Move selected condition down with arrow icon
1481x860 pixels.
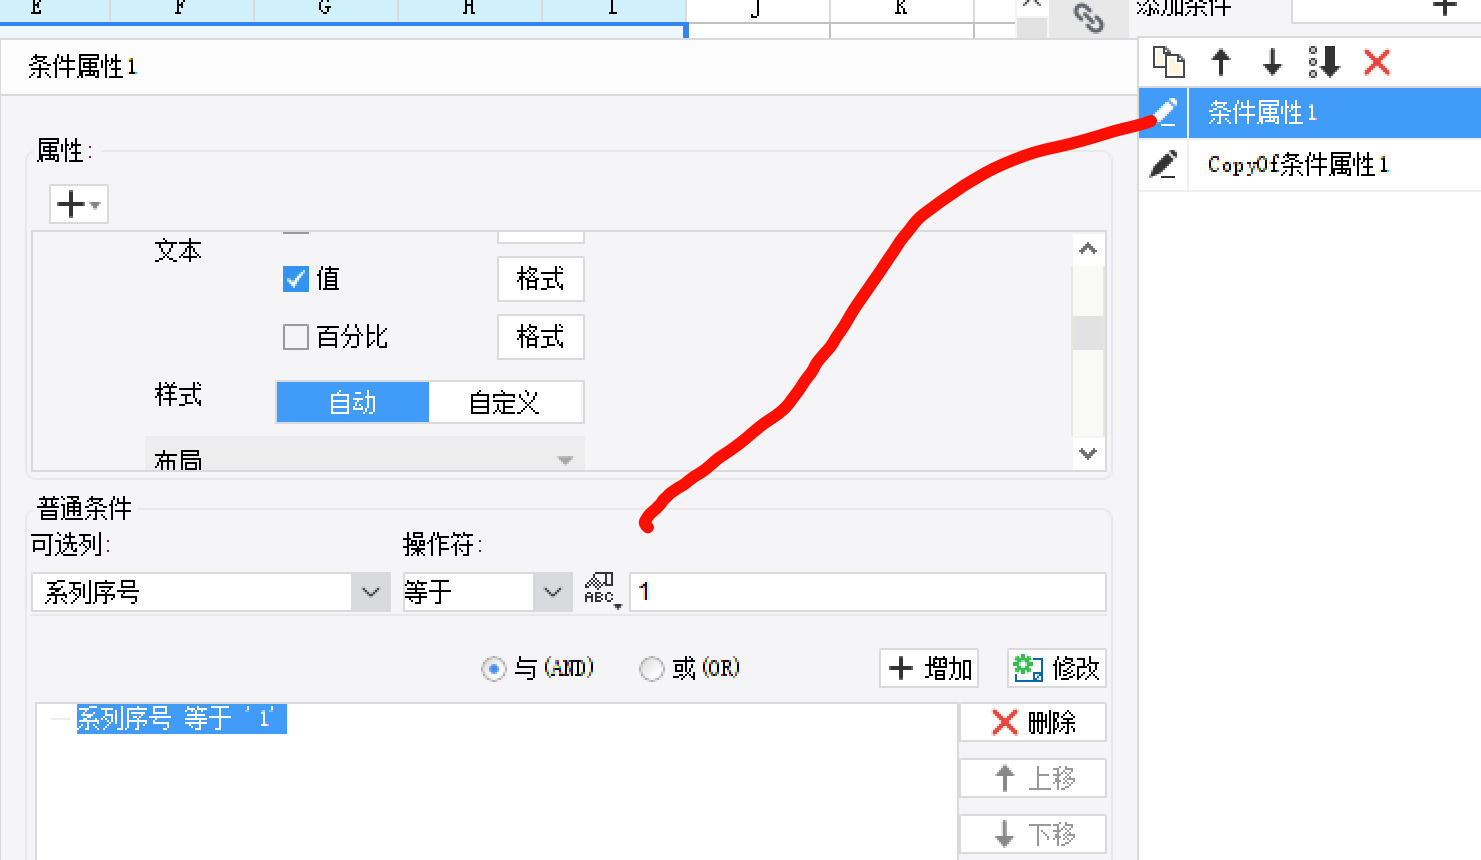(1272, 62)
